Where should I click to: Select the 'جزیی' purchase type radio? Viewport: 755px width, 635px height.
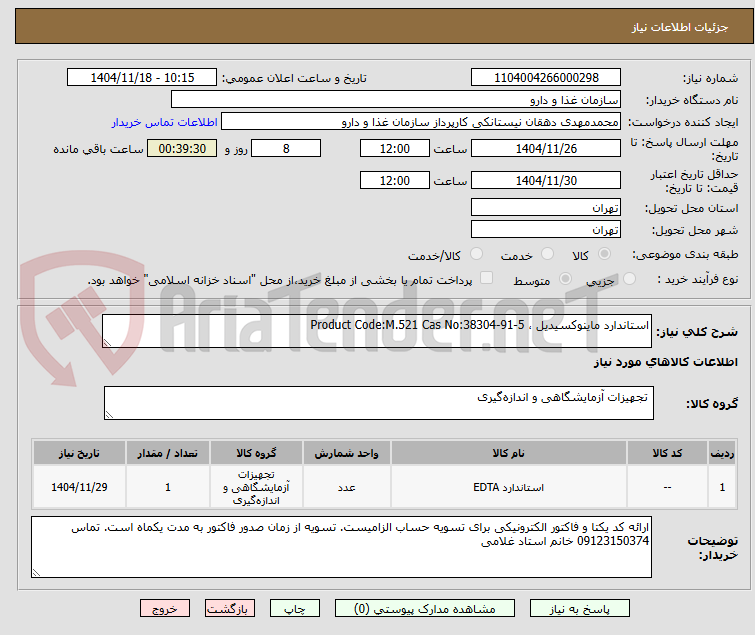tap(629, 279)
